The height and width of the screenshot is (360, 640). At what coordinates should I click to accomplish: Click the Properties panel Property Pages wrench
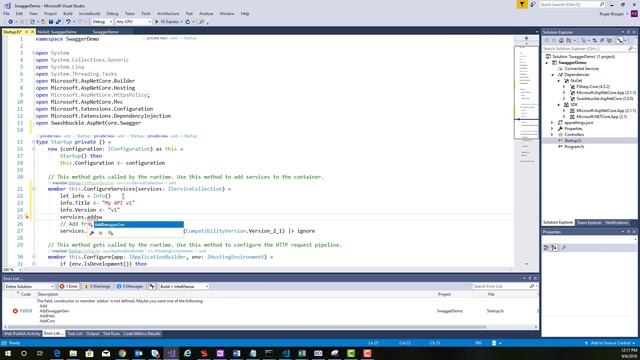click(564, 248)
